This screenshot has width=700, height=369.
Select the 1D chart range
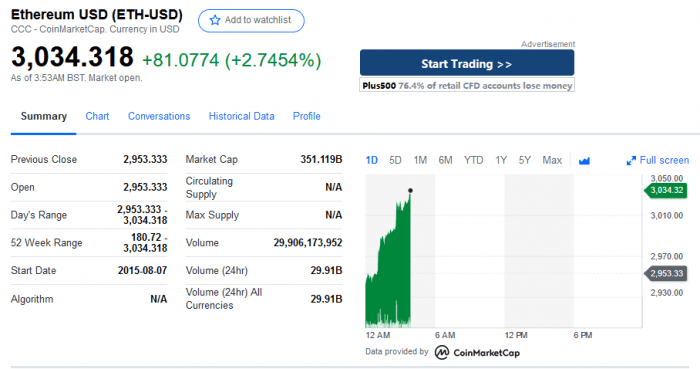[x=371, y=160]
